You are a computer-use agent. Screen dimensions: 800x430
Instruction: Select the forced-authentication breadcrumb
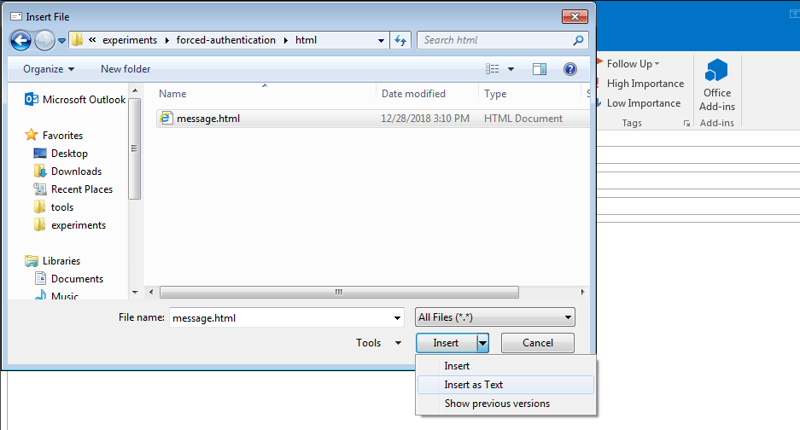click(x=226, y=40)
